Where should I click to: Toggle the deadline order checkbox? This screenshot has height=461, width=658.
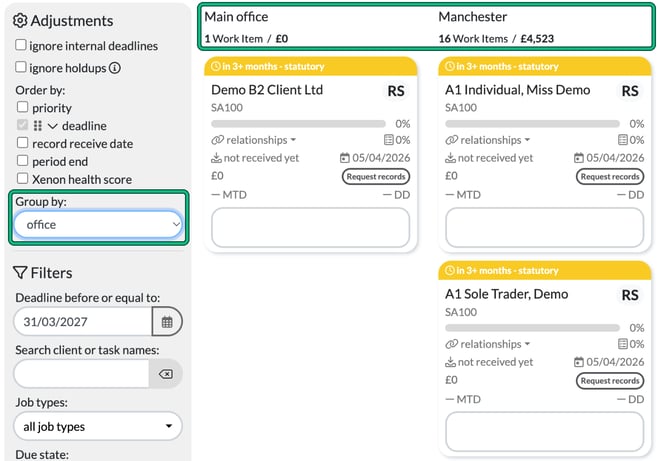(23, 125)
